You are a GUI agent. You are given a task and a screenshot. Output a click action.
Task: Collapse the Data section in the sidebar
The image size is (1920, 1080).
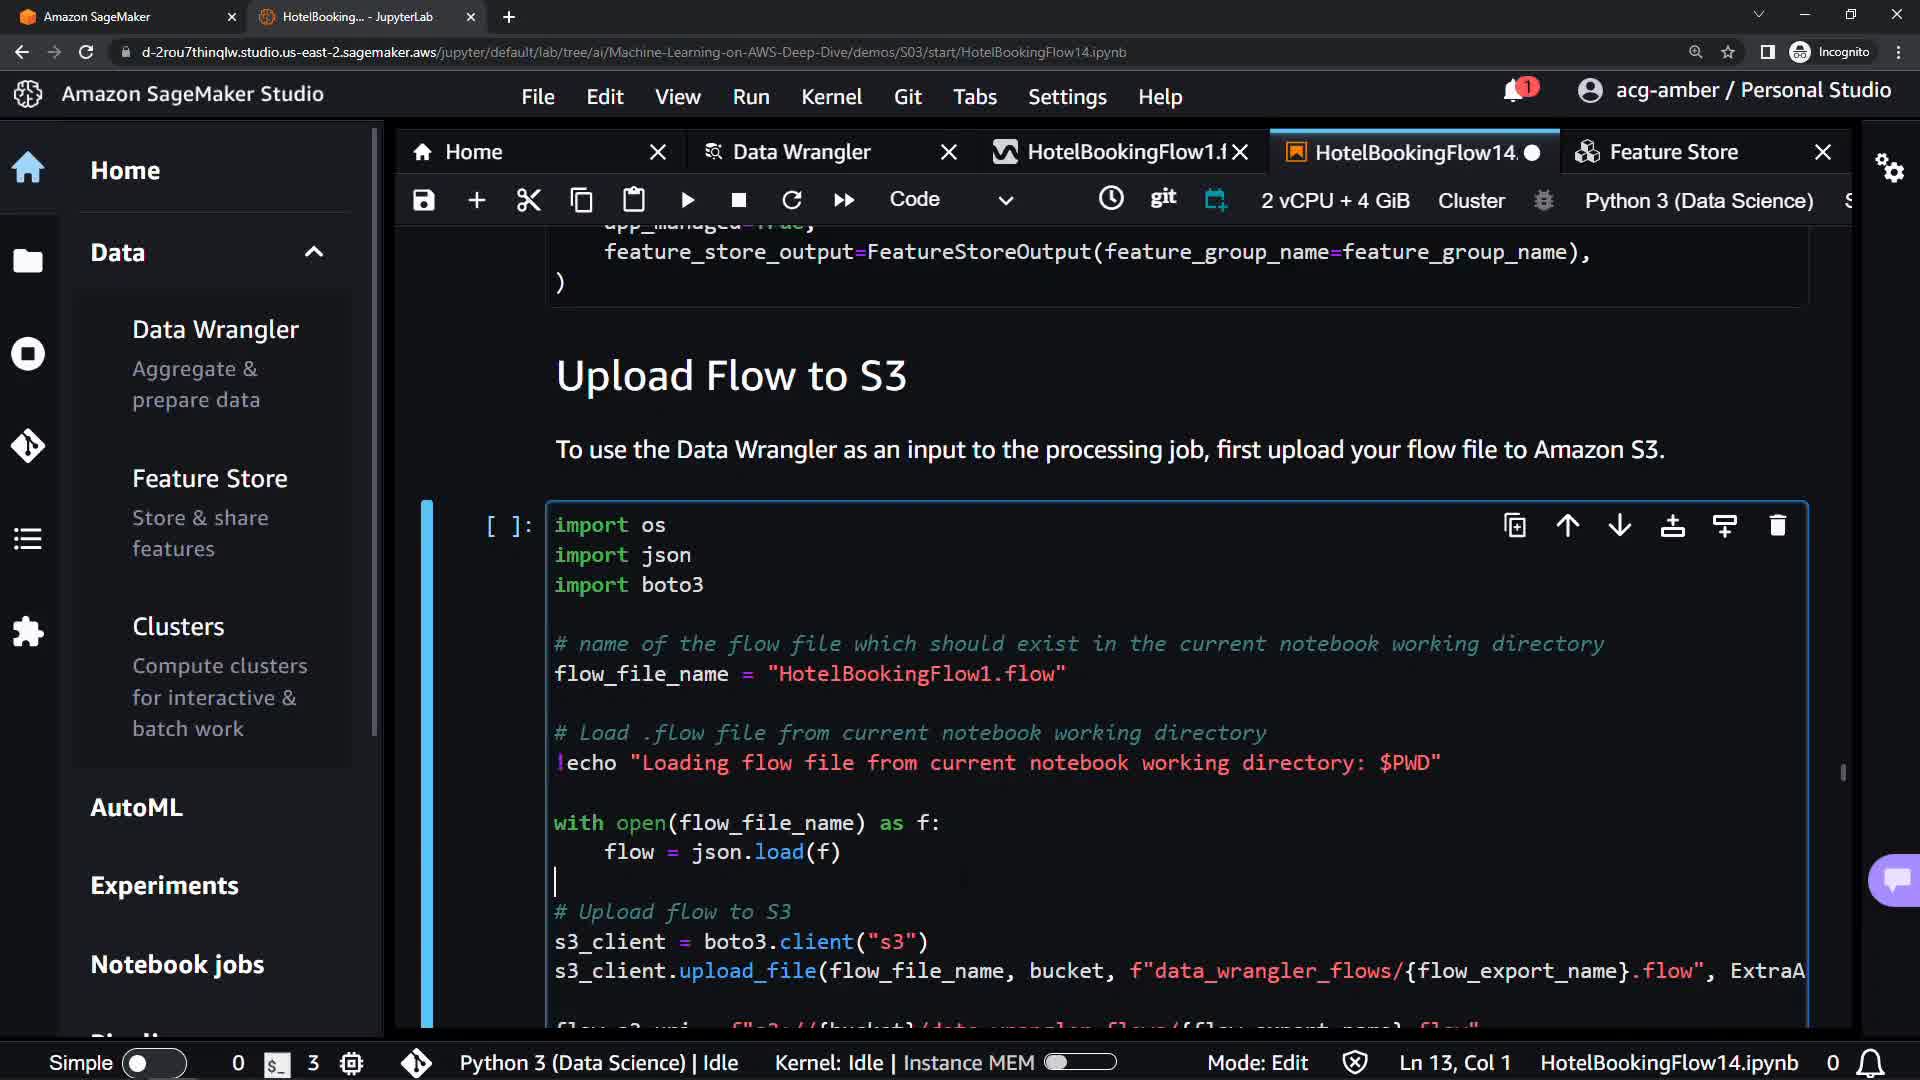coord(314,252)
